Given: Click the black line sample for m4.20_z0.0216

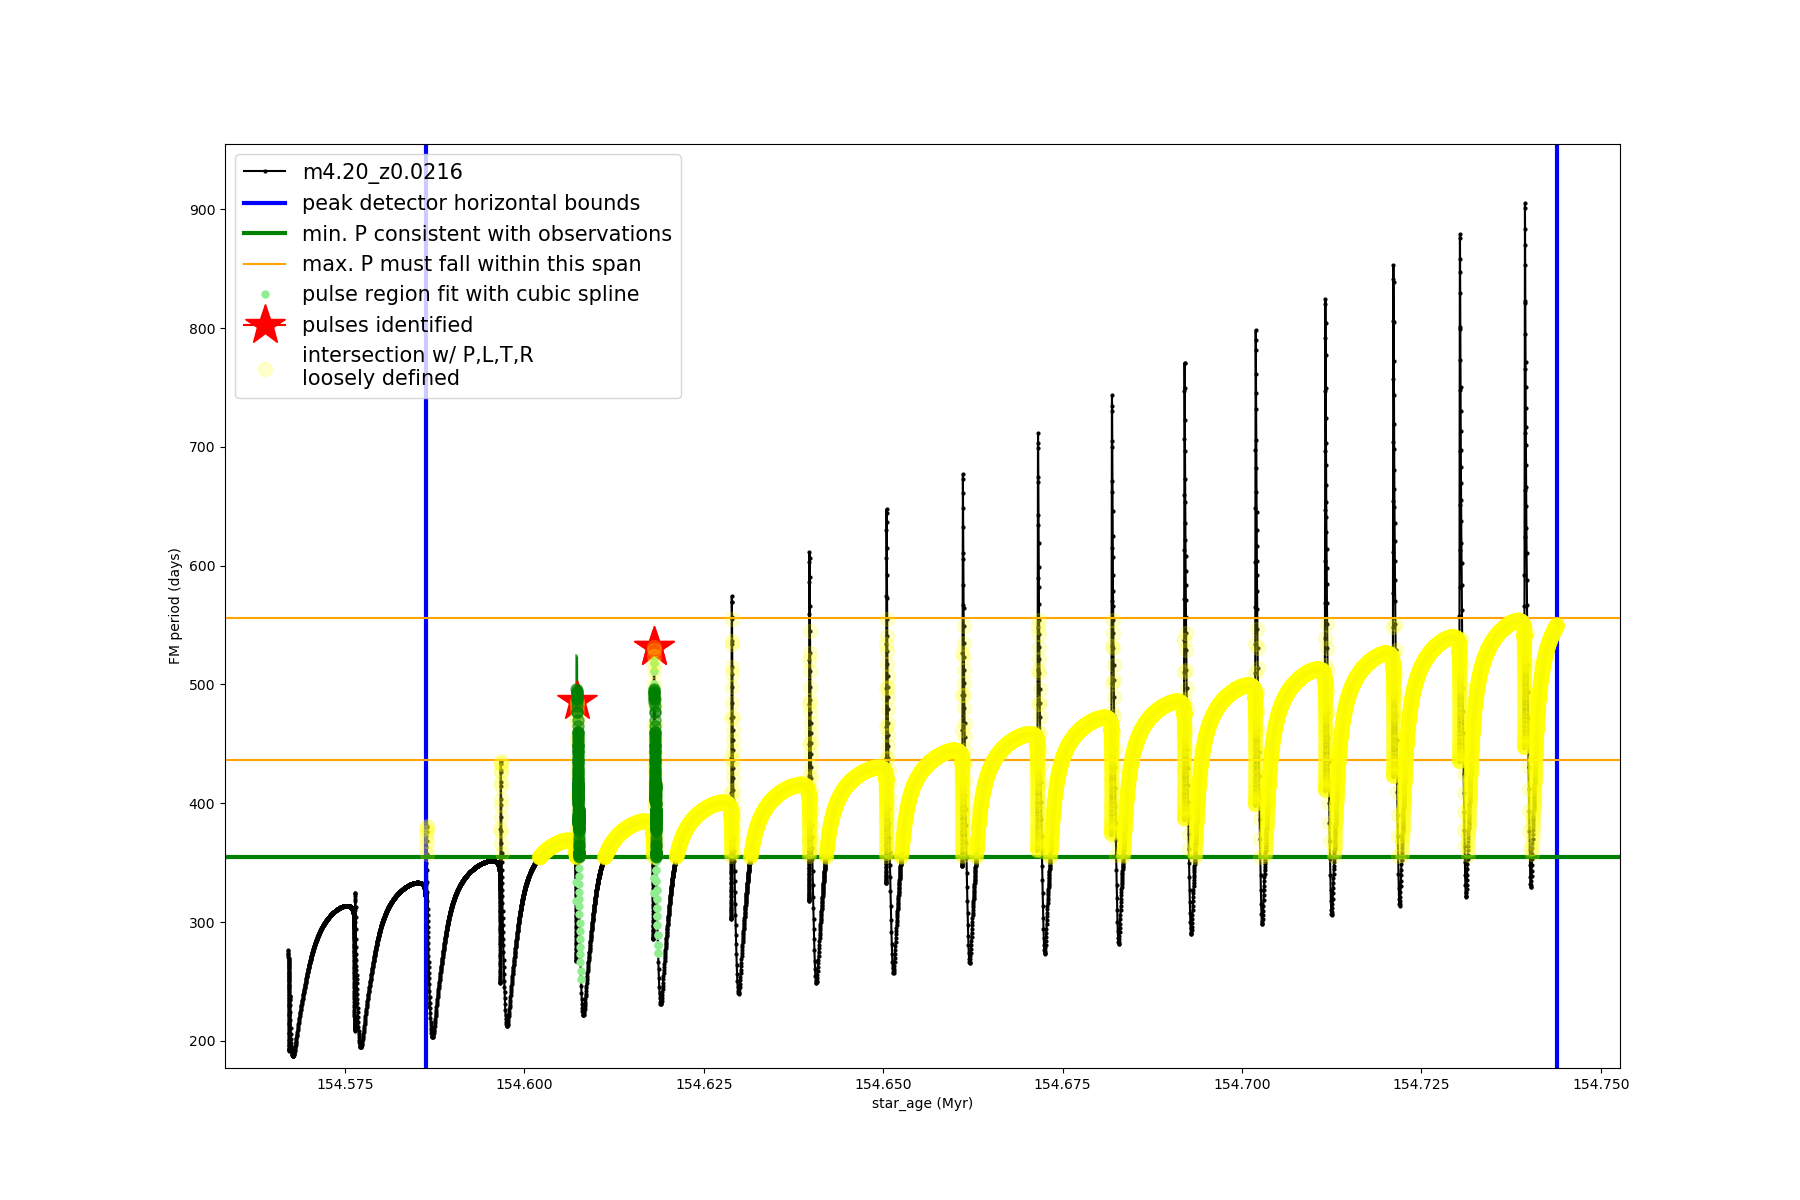Looking at the screenshot, I should 265,172.
